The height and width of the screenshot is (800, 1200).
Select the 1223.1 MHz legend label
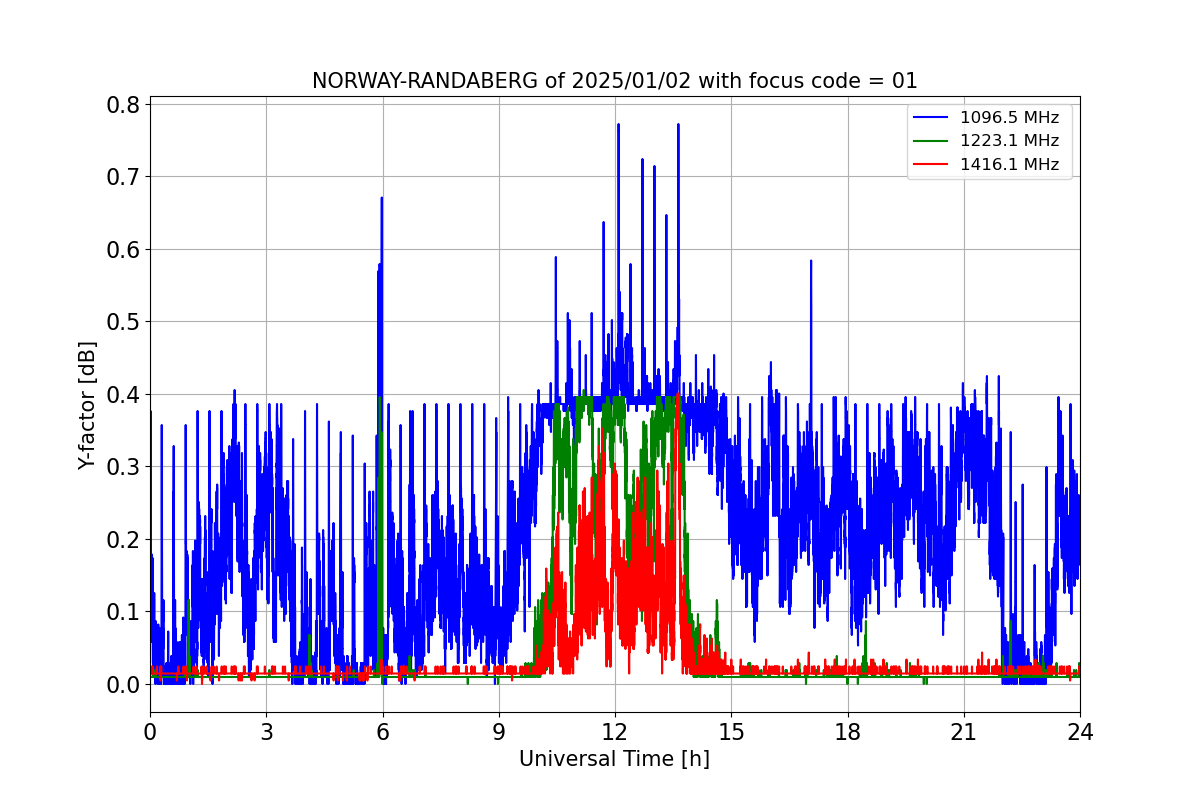coord(1008,141)
